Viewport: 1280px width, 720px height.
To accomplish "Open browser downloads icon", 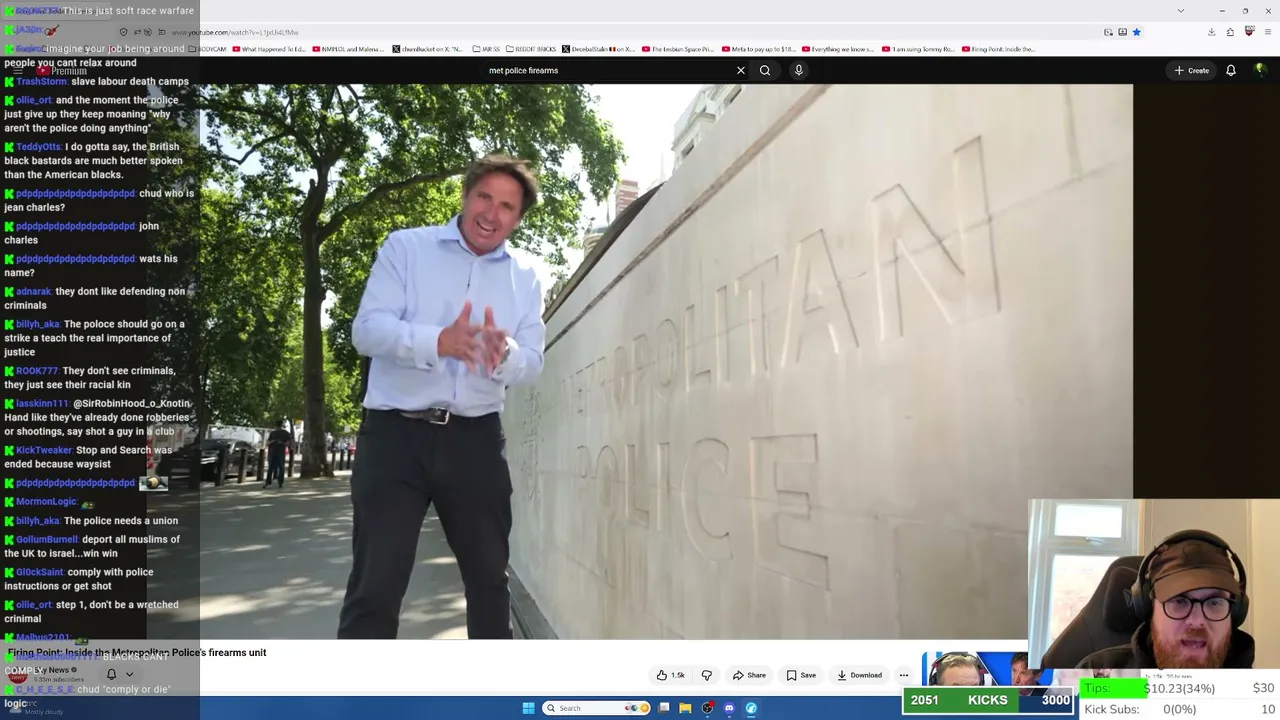I will pos(1211,32).
